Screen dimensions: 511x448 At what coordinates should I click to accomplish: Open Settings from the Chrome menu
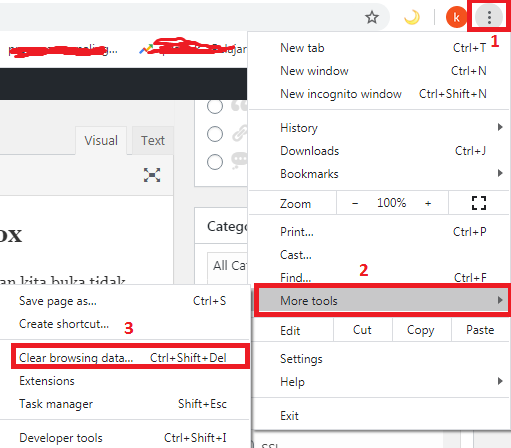tap(380, 359)
